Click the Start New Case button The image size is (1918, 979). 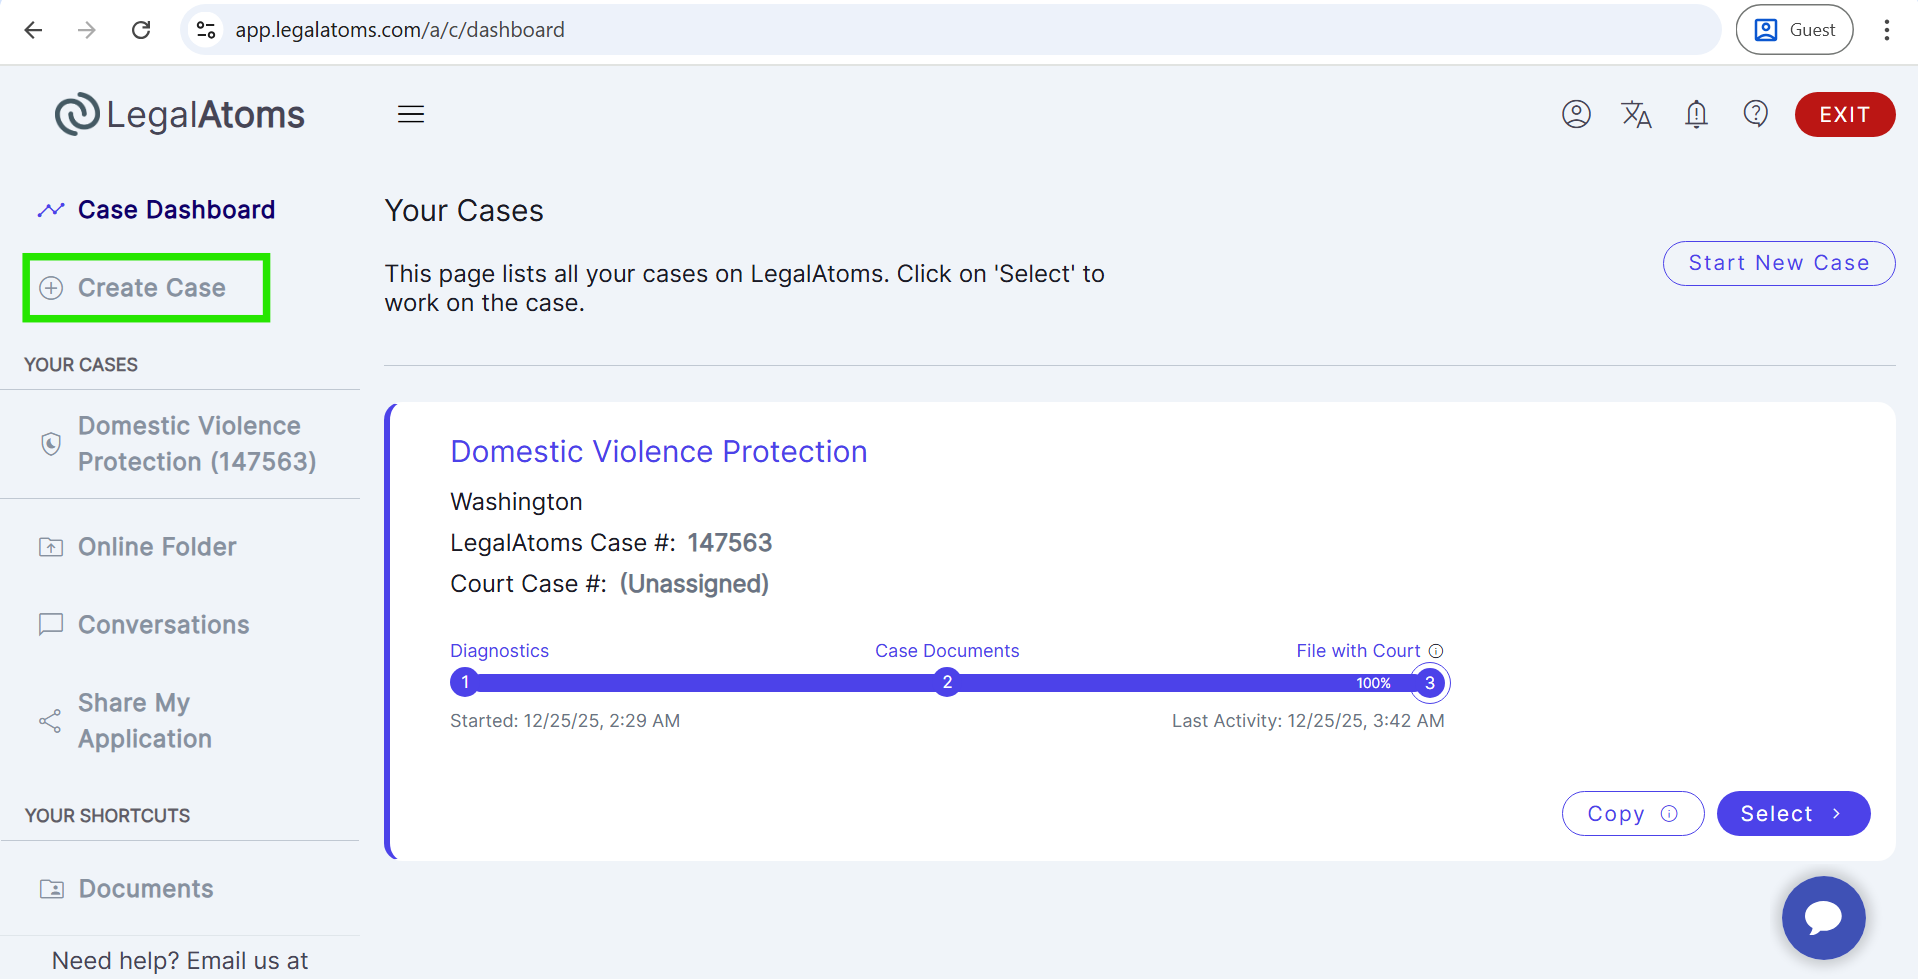point(1778,263)
